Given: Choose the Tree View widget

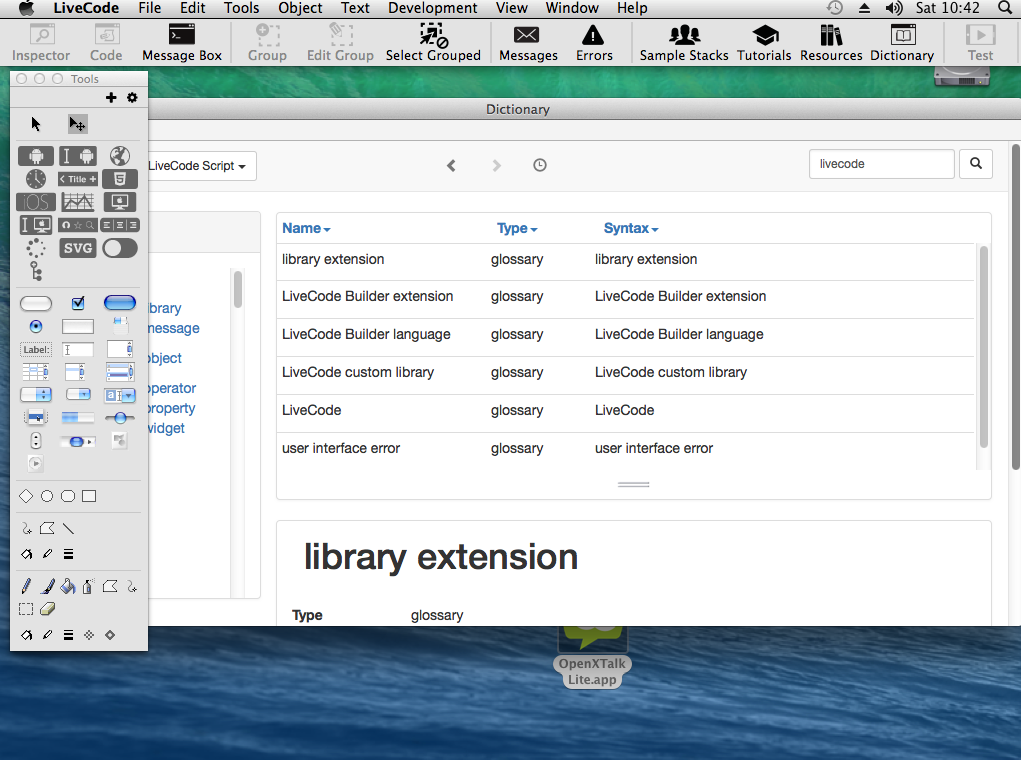Looking at the screenshot, I should pos(36,271).
